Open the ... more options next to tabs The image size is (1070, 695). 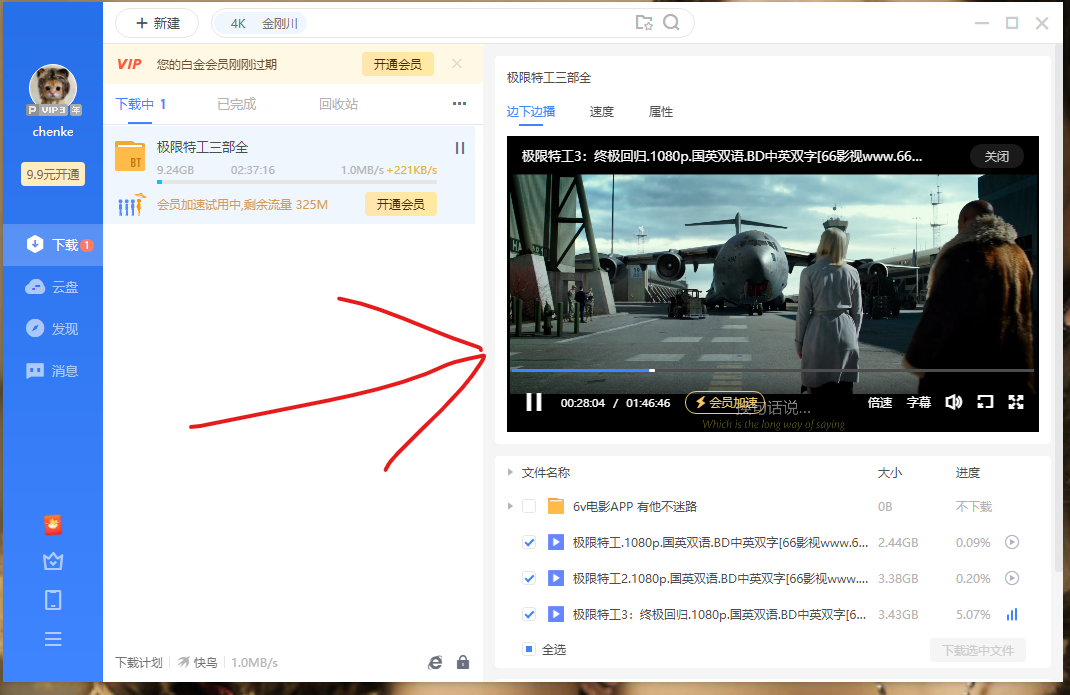(x=459, y=103)
